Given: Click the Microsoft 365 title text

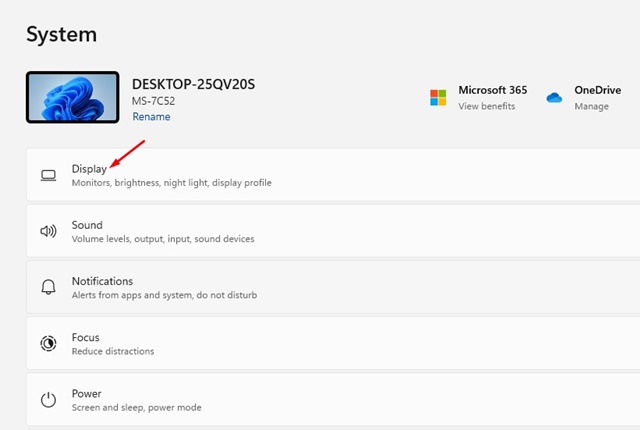Looking at the screenshot, I should click(492, 90).
